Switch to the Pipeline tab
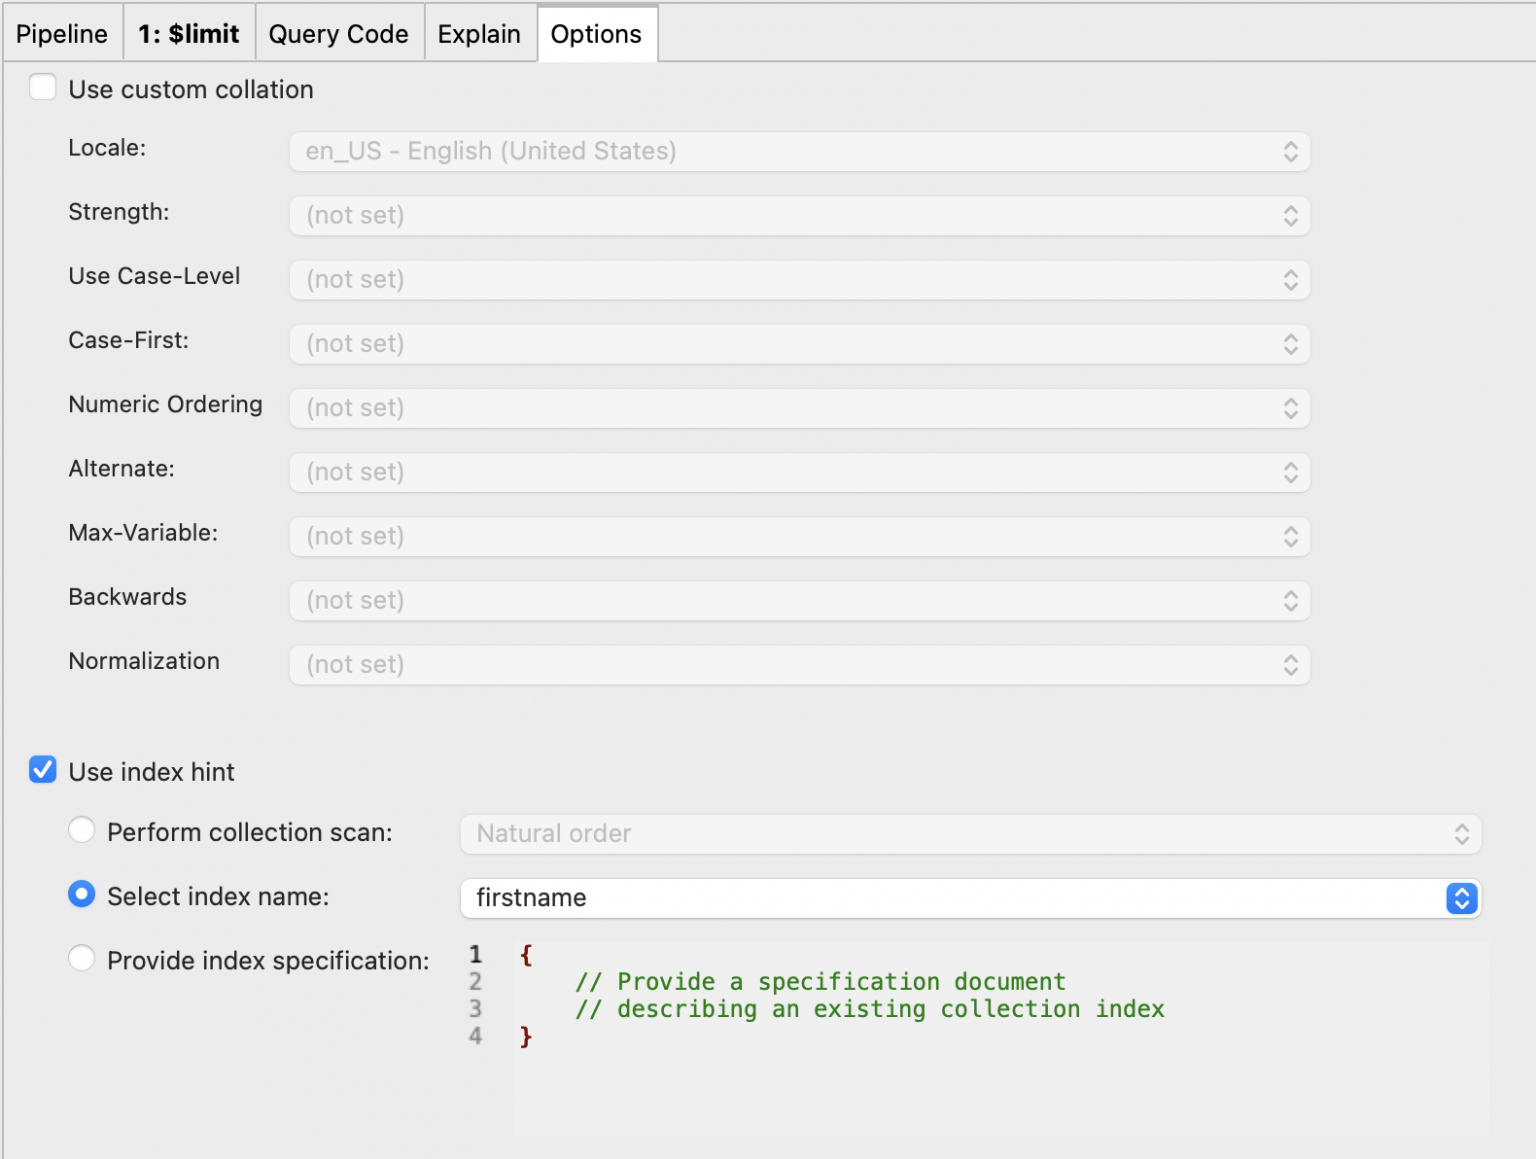The height and width of the screenshot is (1159, 1536). [61, 33]
